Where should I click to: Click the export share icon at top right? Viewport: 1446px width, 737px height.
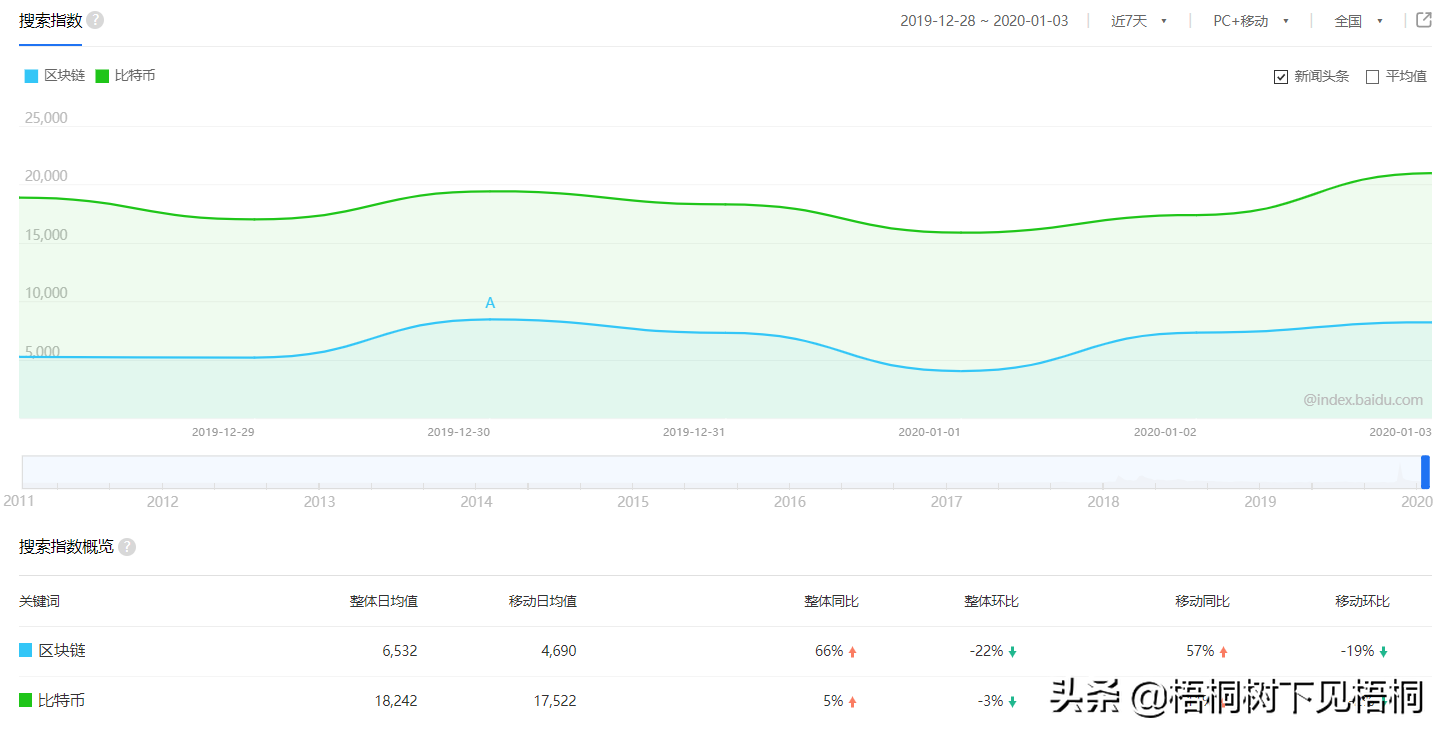point(1424,20)
